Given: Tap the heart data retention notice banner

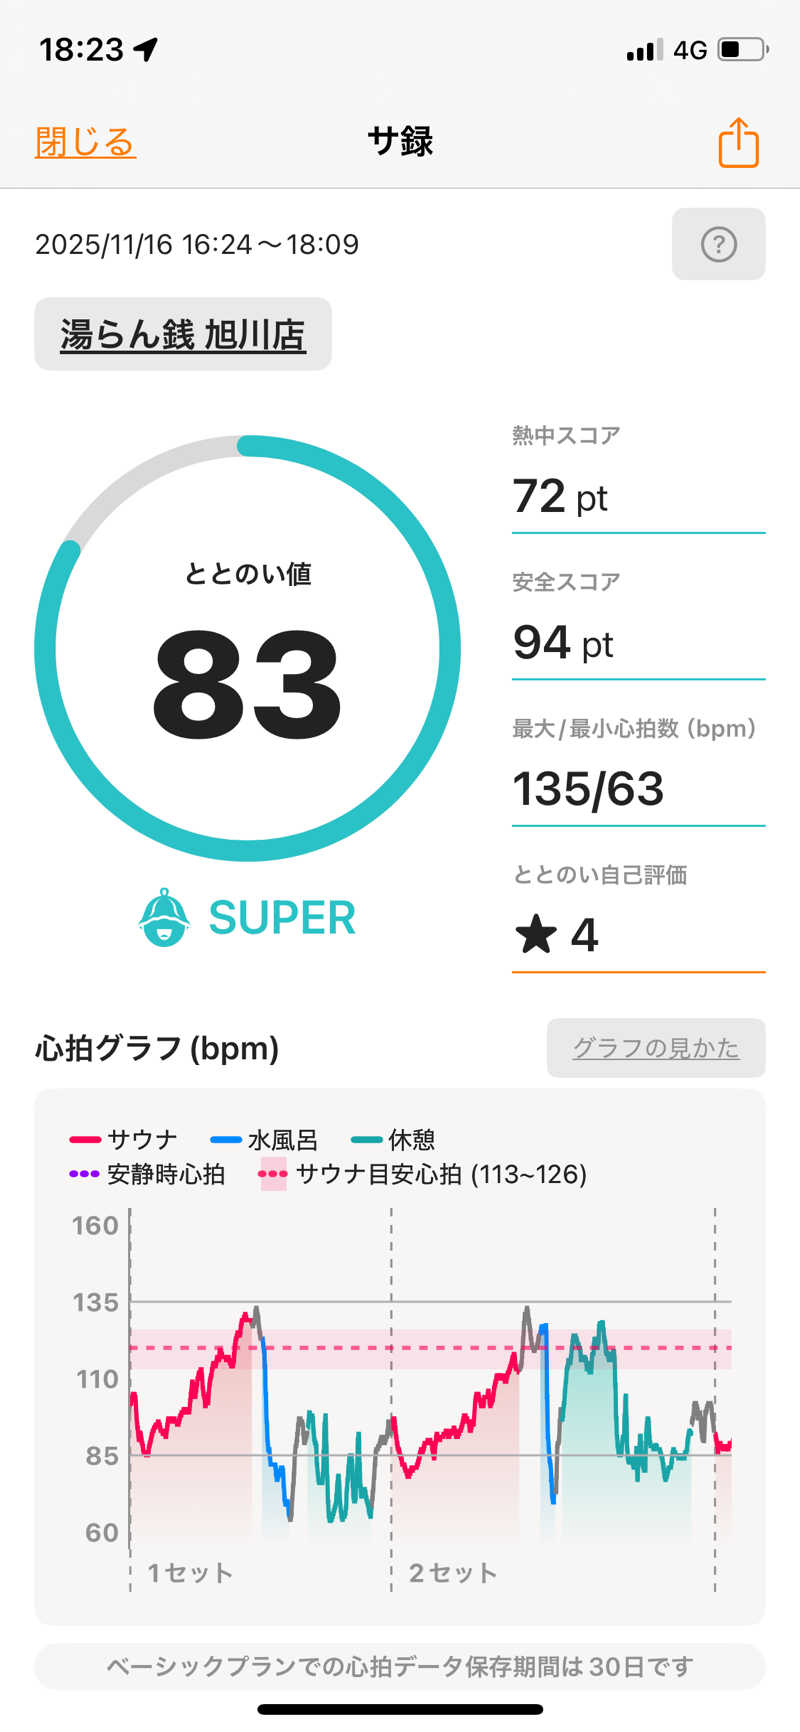Looking at the screenshot, I should tap(400, 1666).
